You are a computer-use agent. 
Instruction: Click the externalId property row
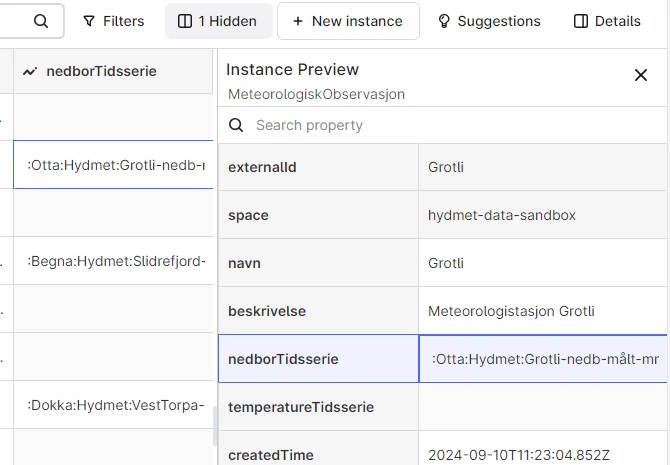[318, 167]
